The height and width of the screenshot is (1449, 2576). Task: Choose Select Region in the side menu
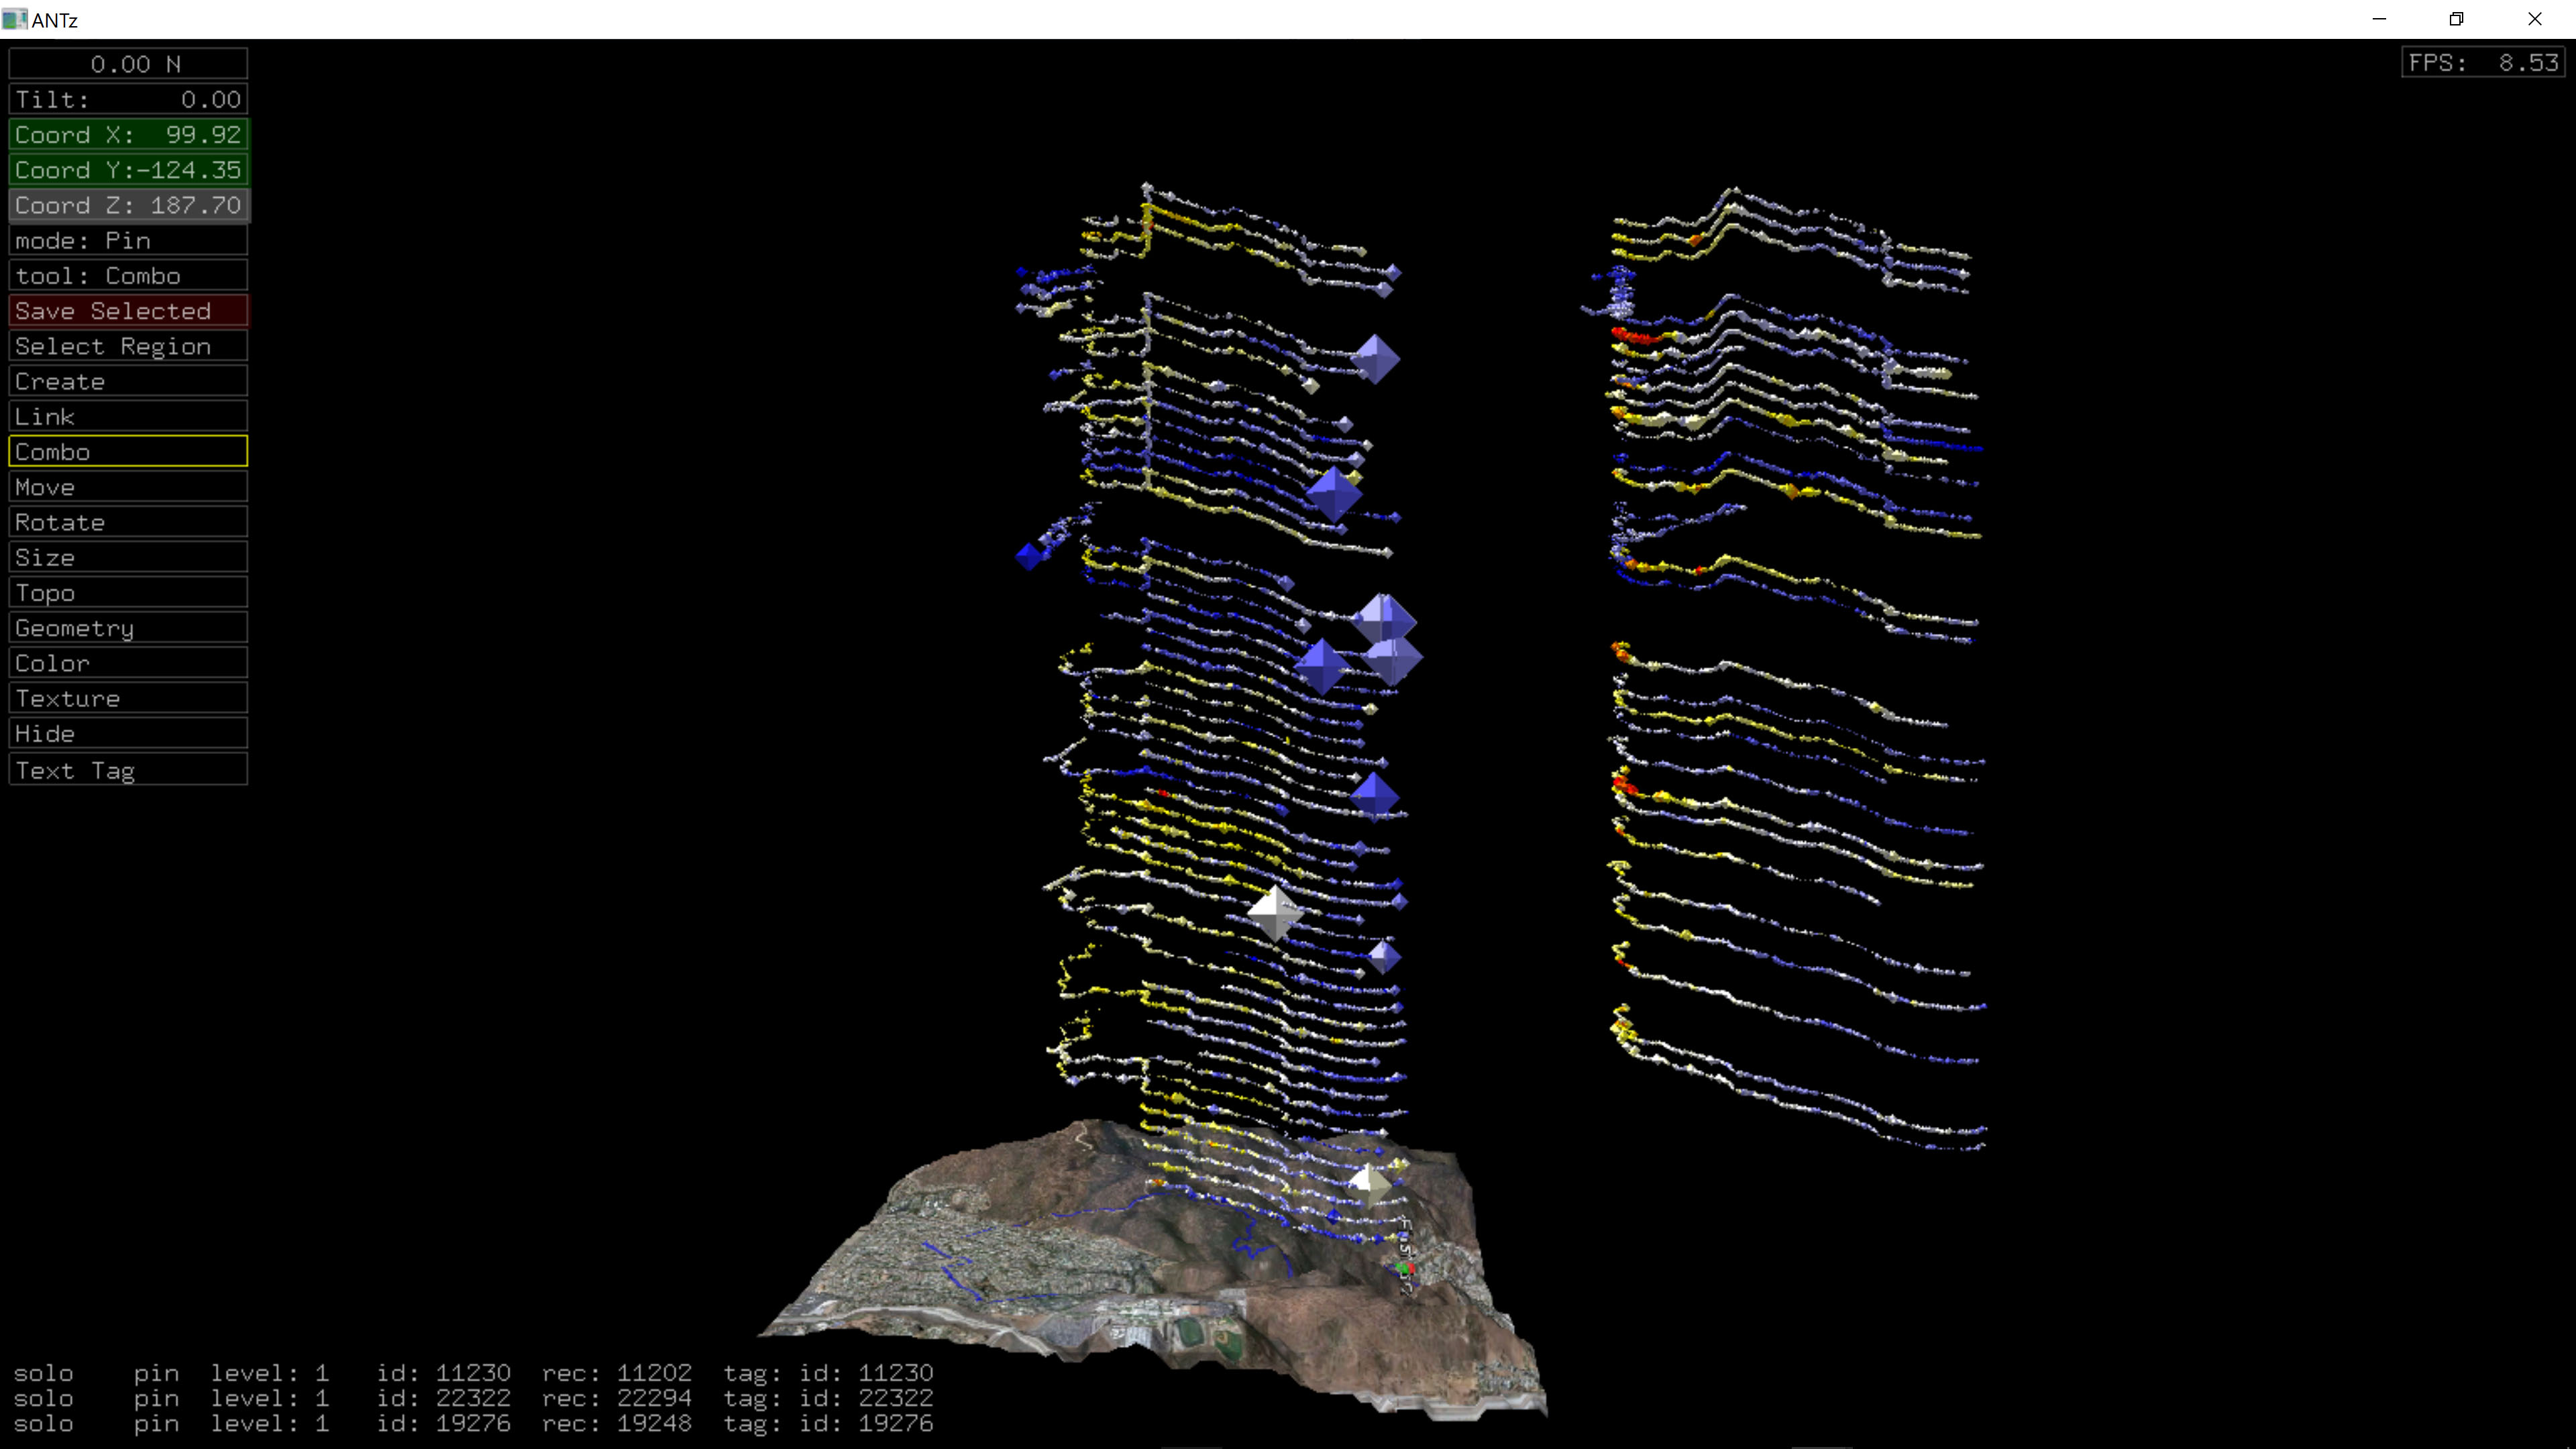point(128,346)
